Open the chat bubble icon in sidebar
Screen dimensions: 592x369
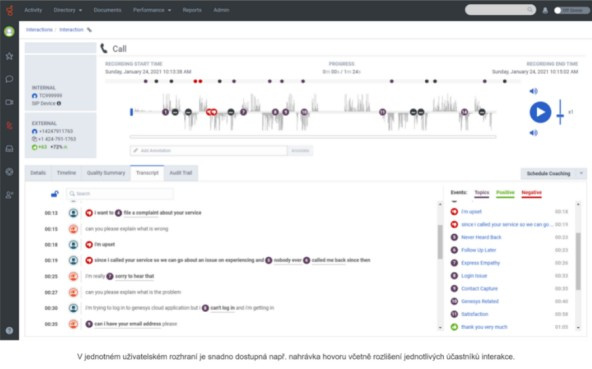coord(9,79)
